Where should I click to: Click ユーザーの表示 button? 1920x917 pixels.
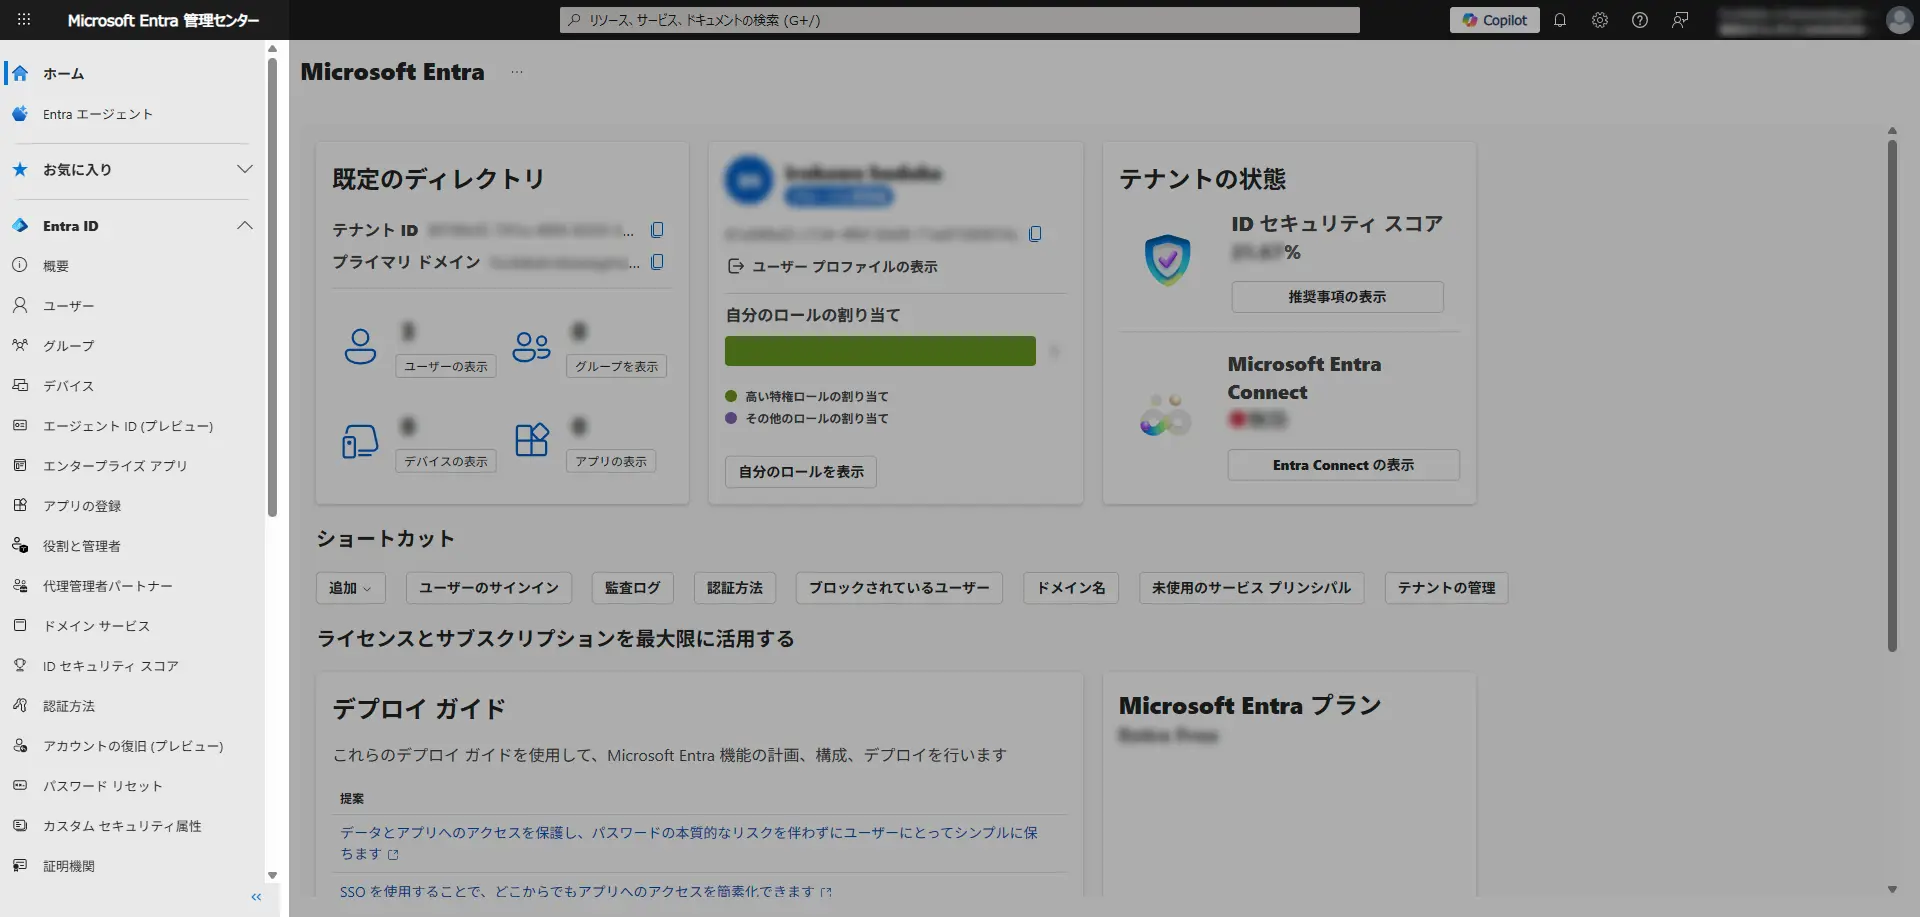(x=446, y=367)
